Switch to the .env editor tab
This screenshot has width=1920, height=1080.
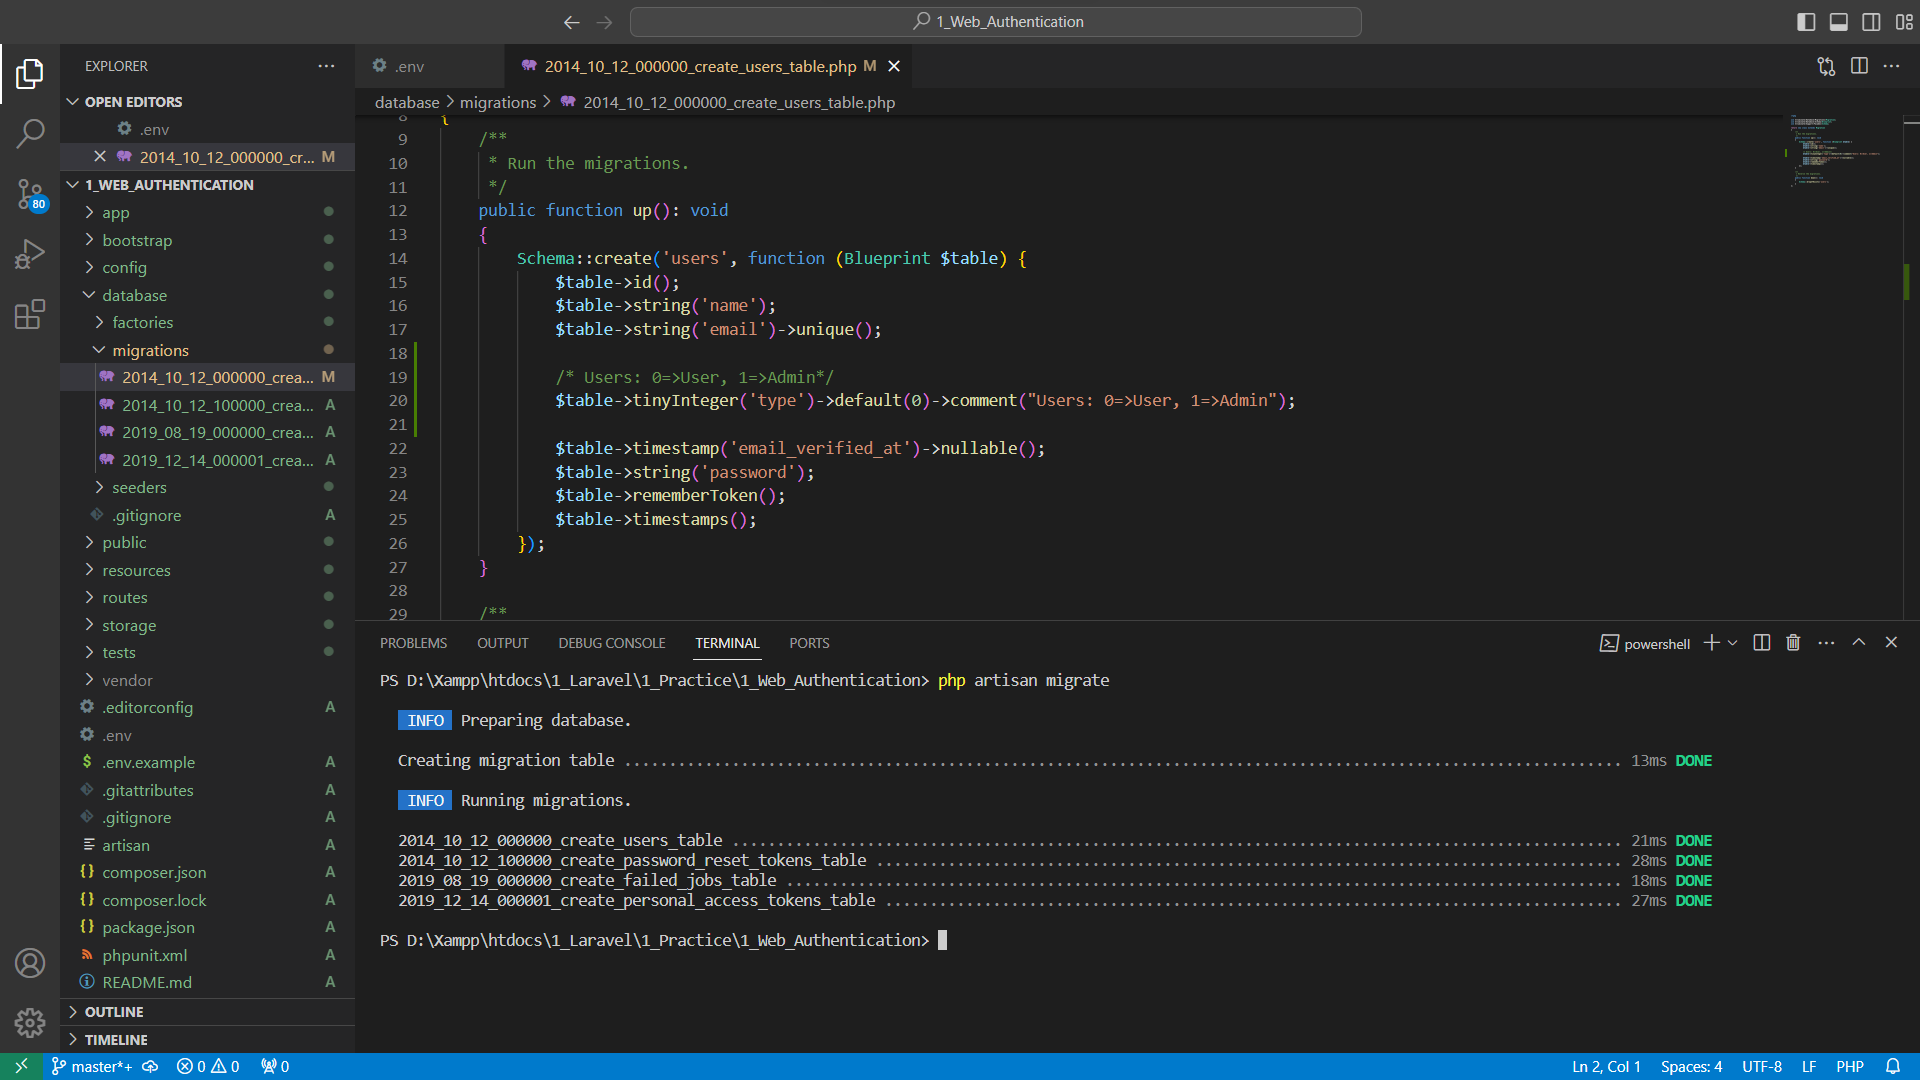pos(409,66)
